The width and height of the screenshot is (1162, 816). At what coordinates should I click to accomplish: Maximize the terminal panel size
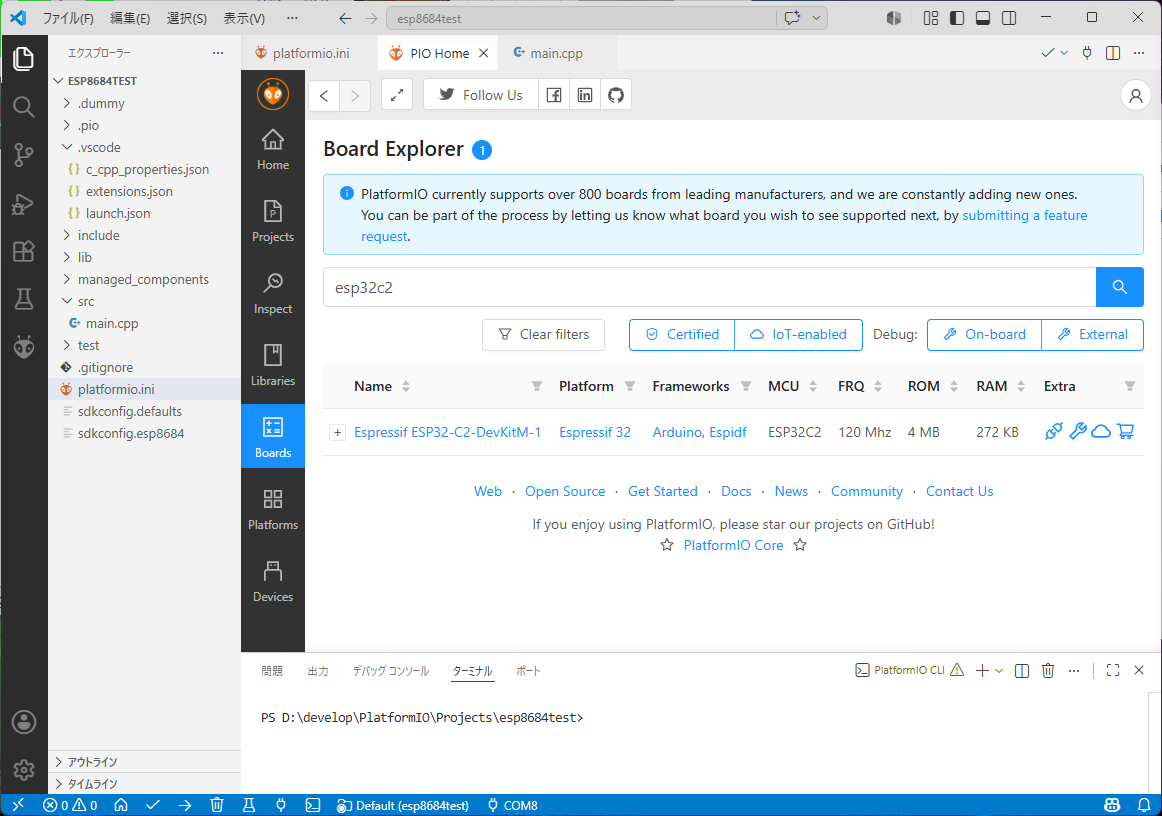point(1113,670)
